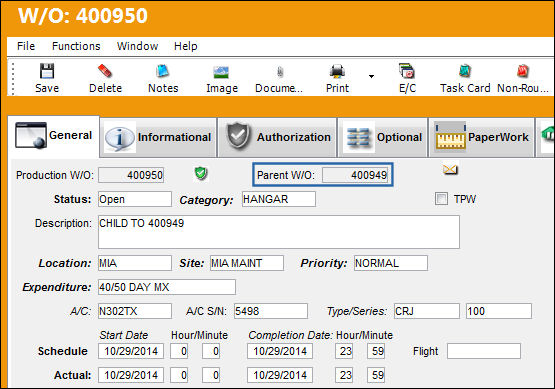Click the Image toolbar icon
The height and width of the screenshot is (389, 555).
tap(222, 72)
